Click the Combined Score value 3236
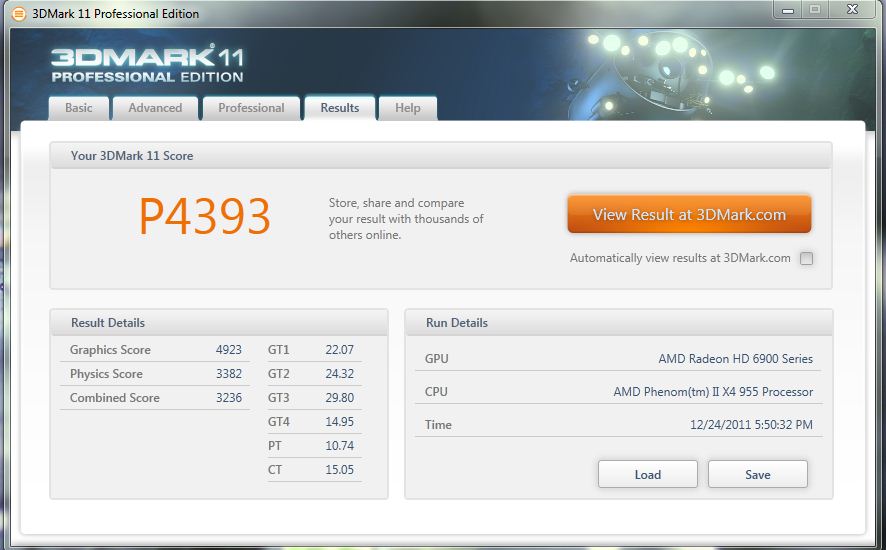Image resolution: width=886 pixels, height=550 pixels. [229, 398]
